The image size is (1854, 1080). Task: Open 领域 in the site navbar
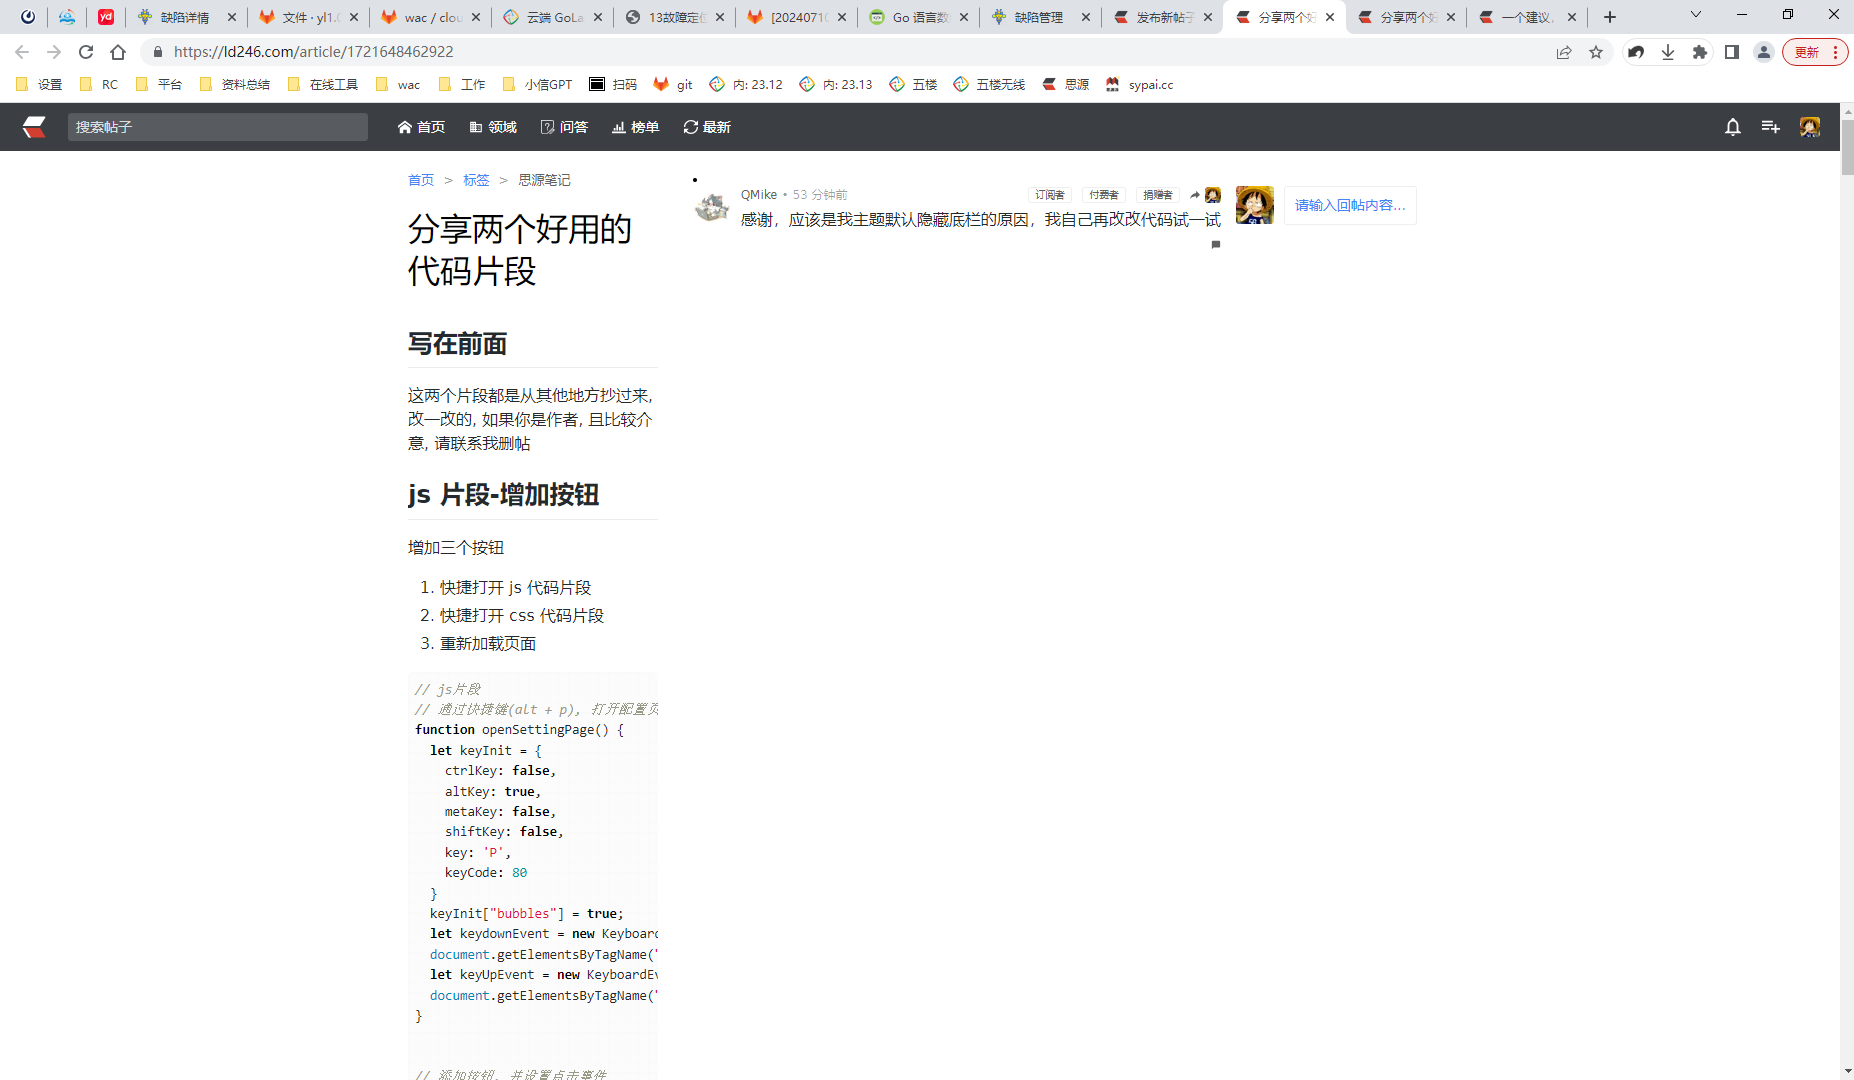pyautogui.click(x=493, y=127)
